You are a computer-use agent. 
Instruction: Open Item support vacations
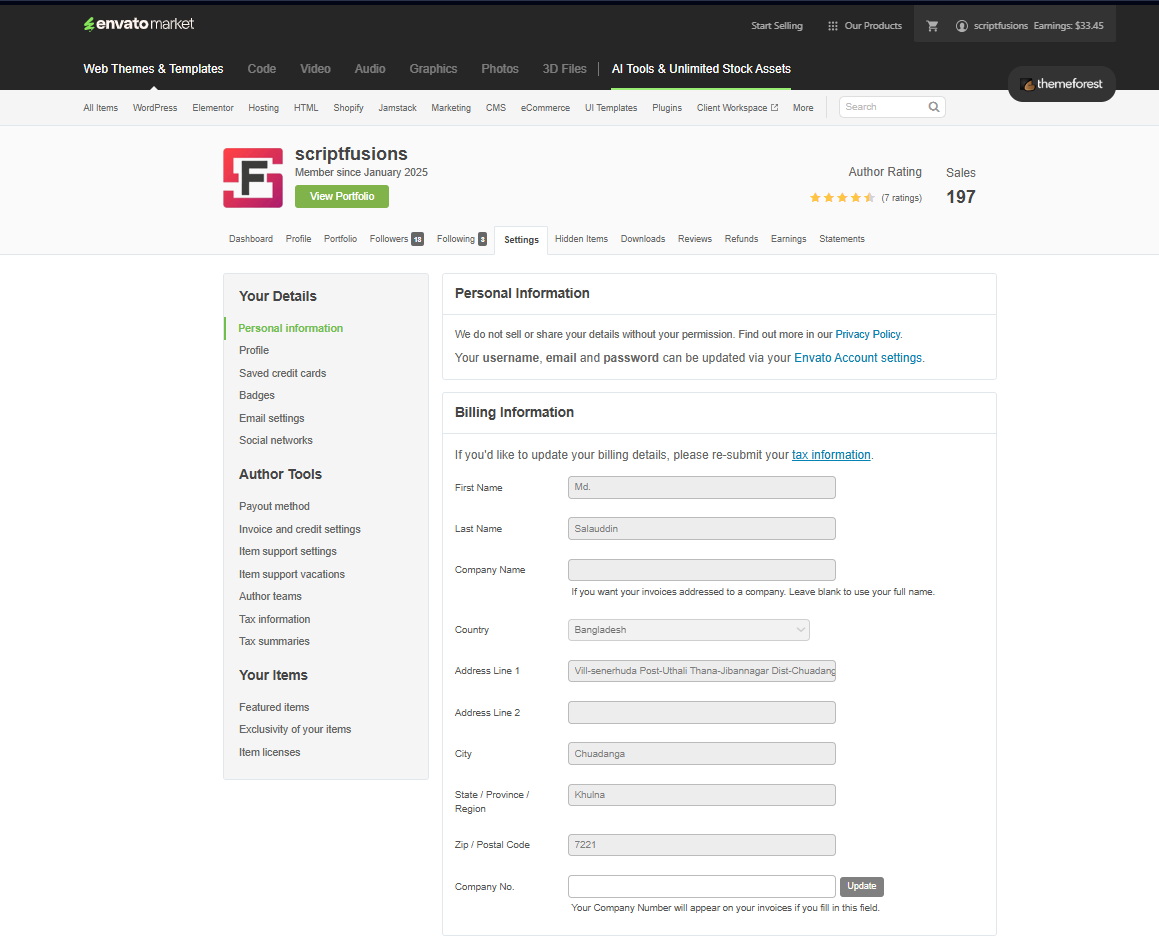pos(291,574)
